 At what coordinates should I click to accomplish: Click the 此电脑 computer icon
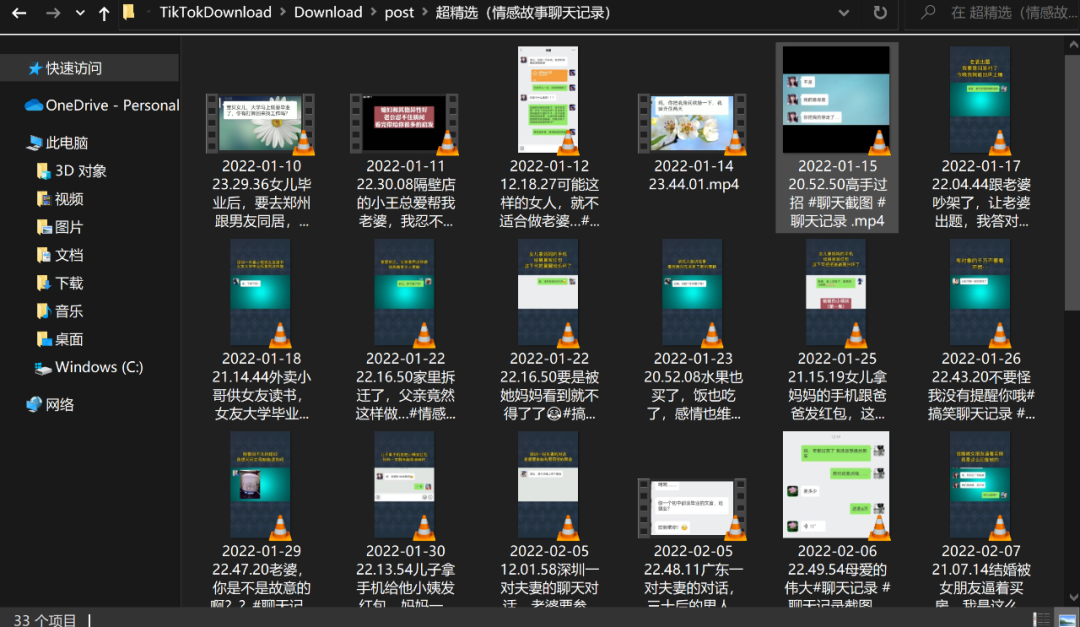[x=34, y=143]
